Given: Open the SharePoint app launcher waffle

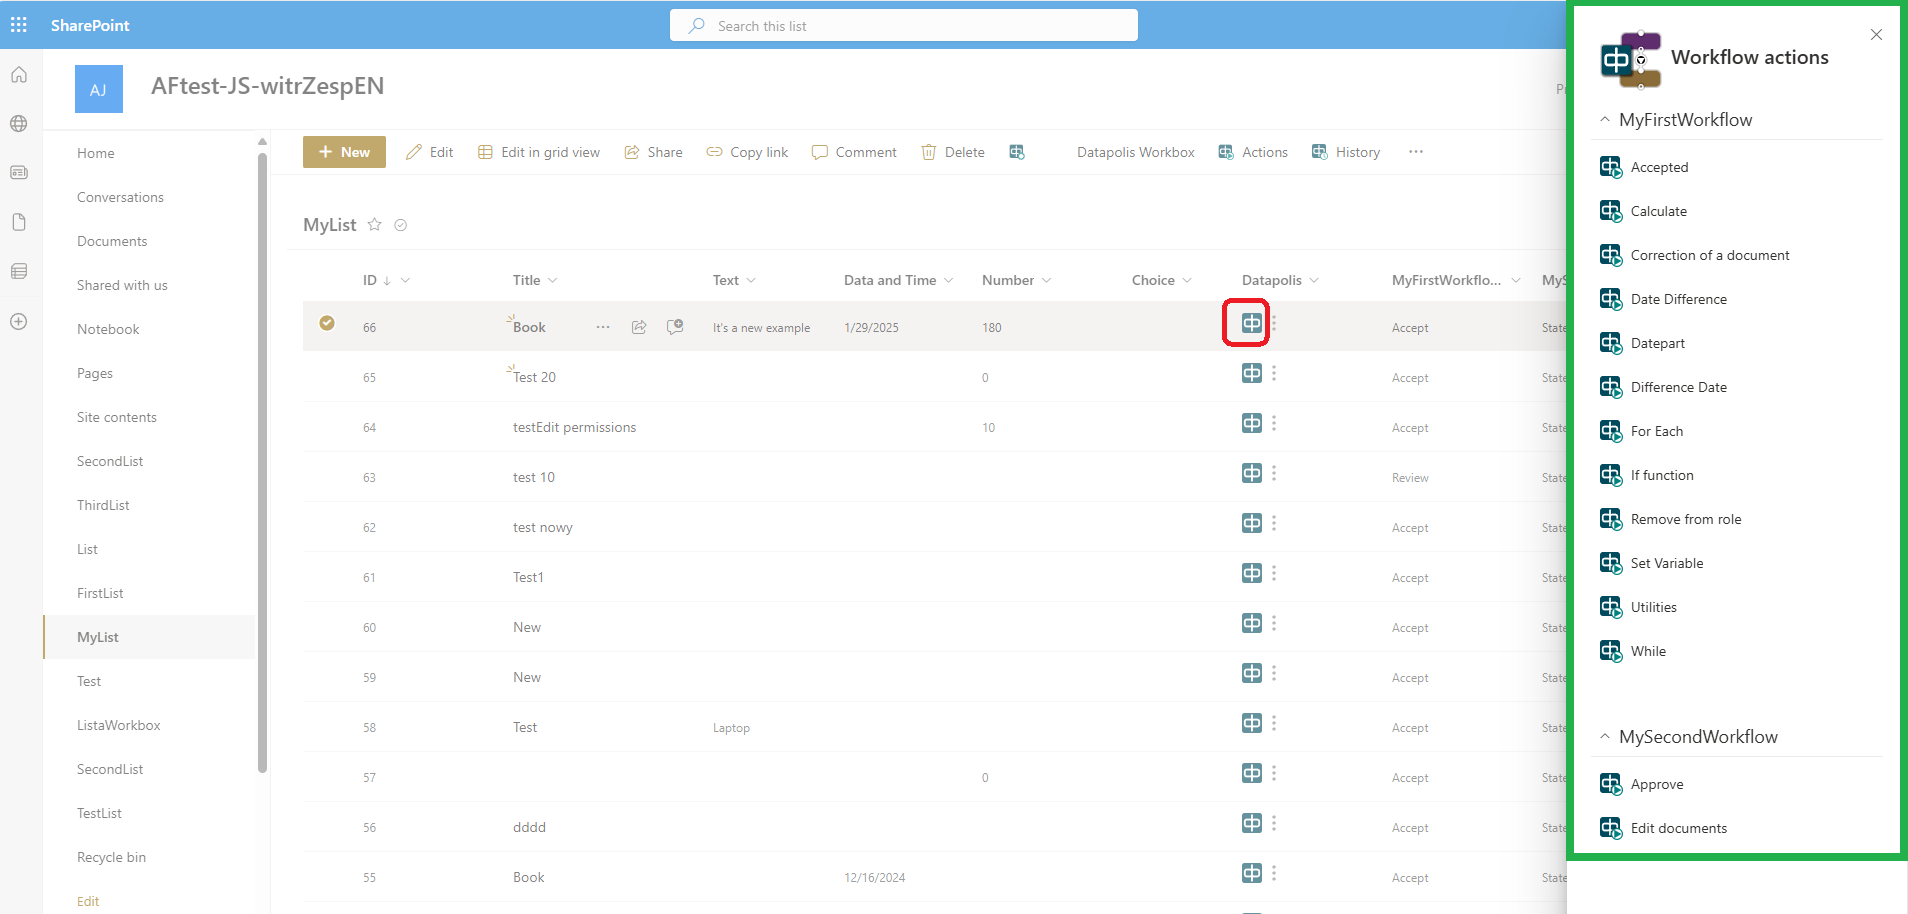Looking at the screenshot, I should [19, 25].
